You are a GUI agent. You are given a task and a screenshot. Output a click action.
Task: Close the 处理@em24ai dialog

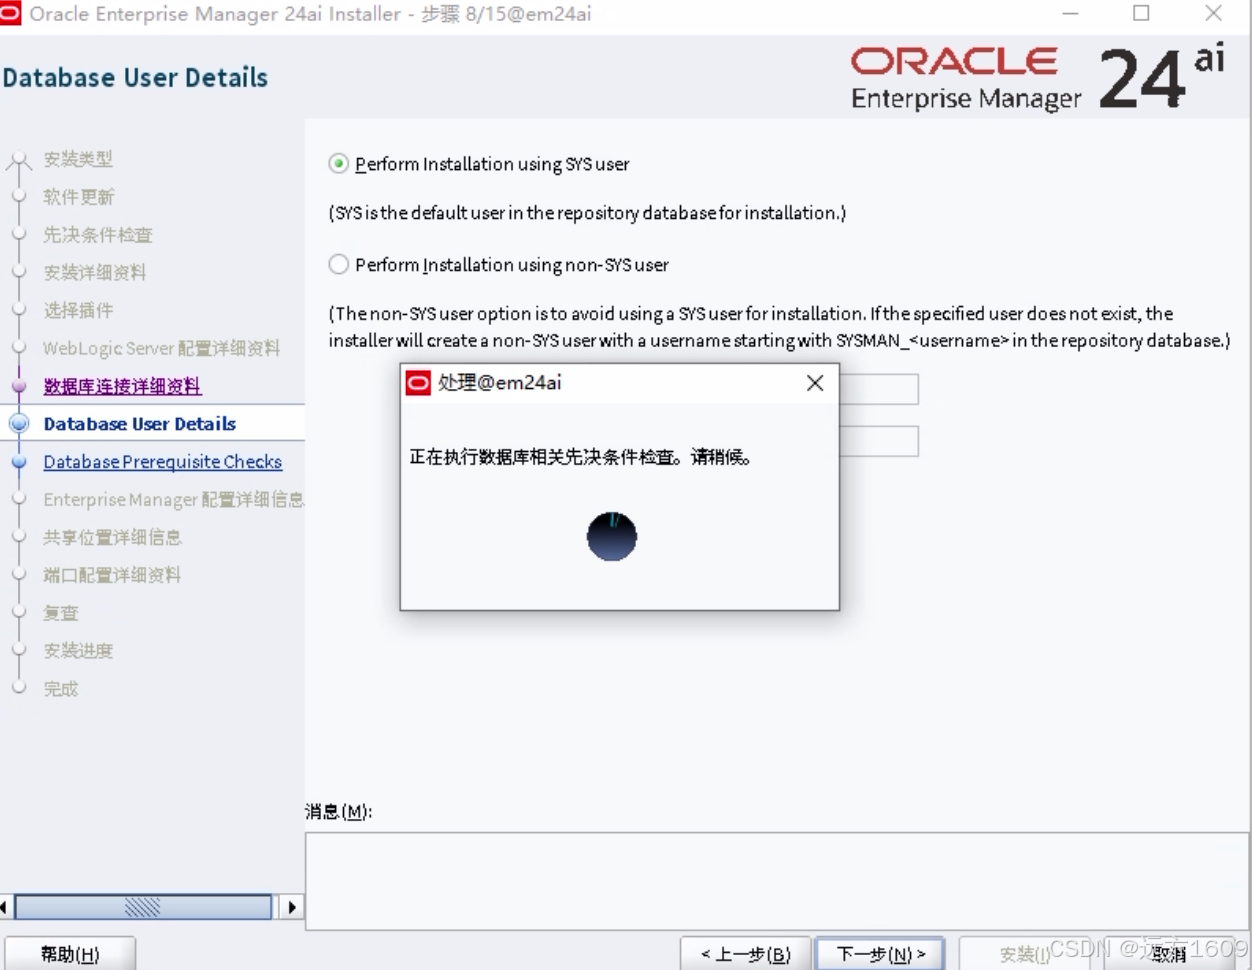click(x=814, y=383)
